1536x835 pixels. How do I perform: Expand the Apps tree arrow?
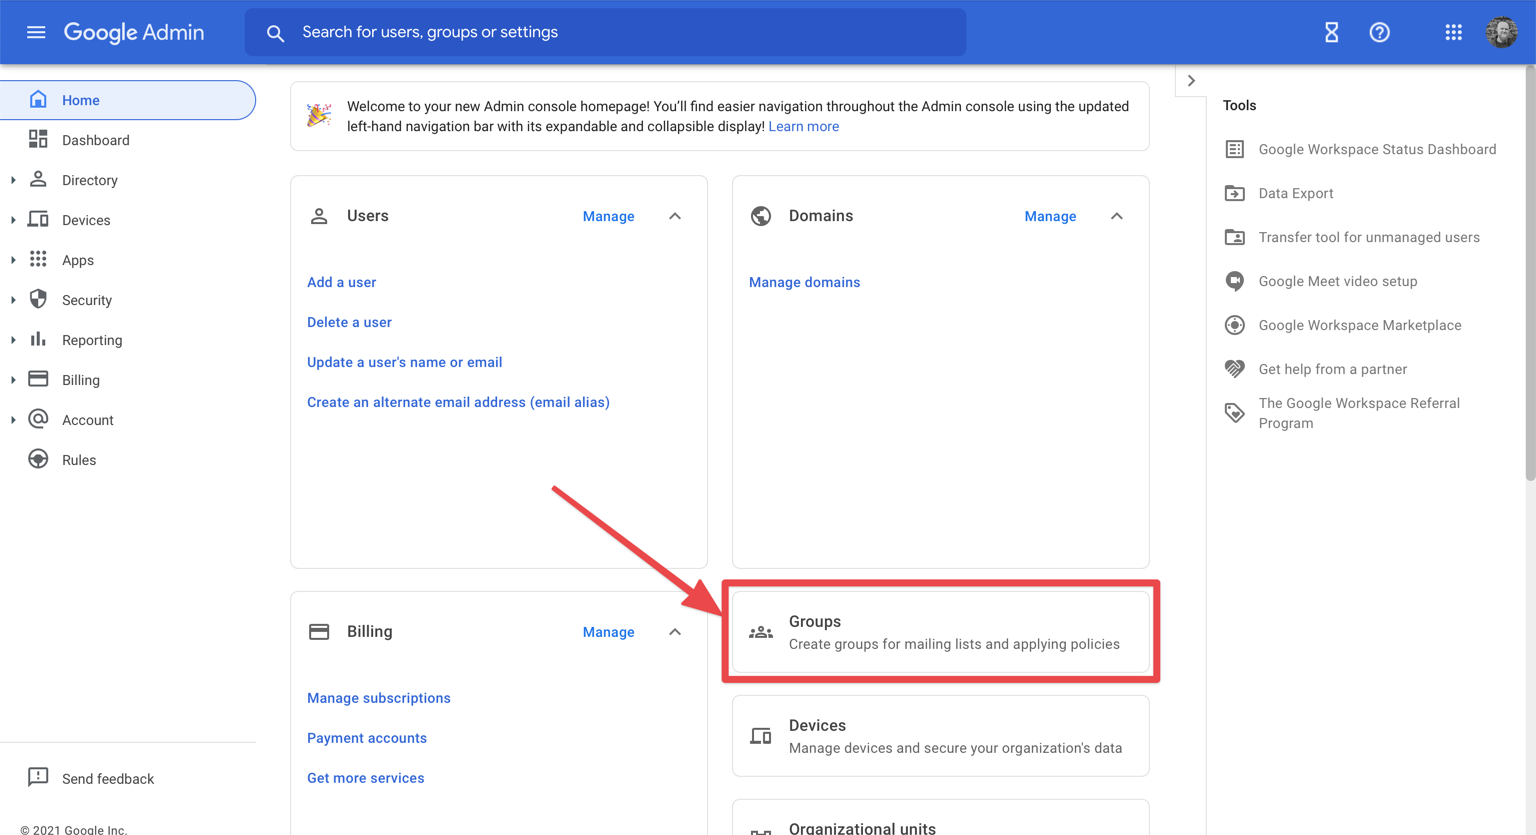(13, 260)
